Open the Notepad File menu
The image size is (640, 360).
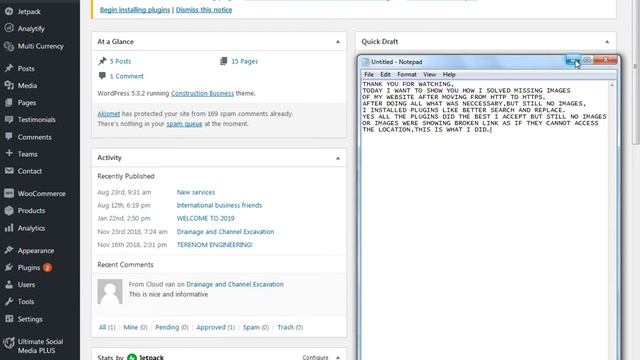point(369,75)
